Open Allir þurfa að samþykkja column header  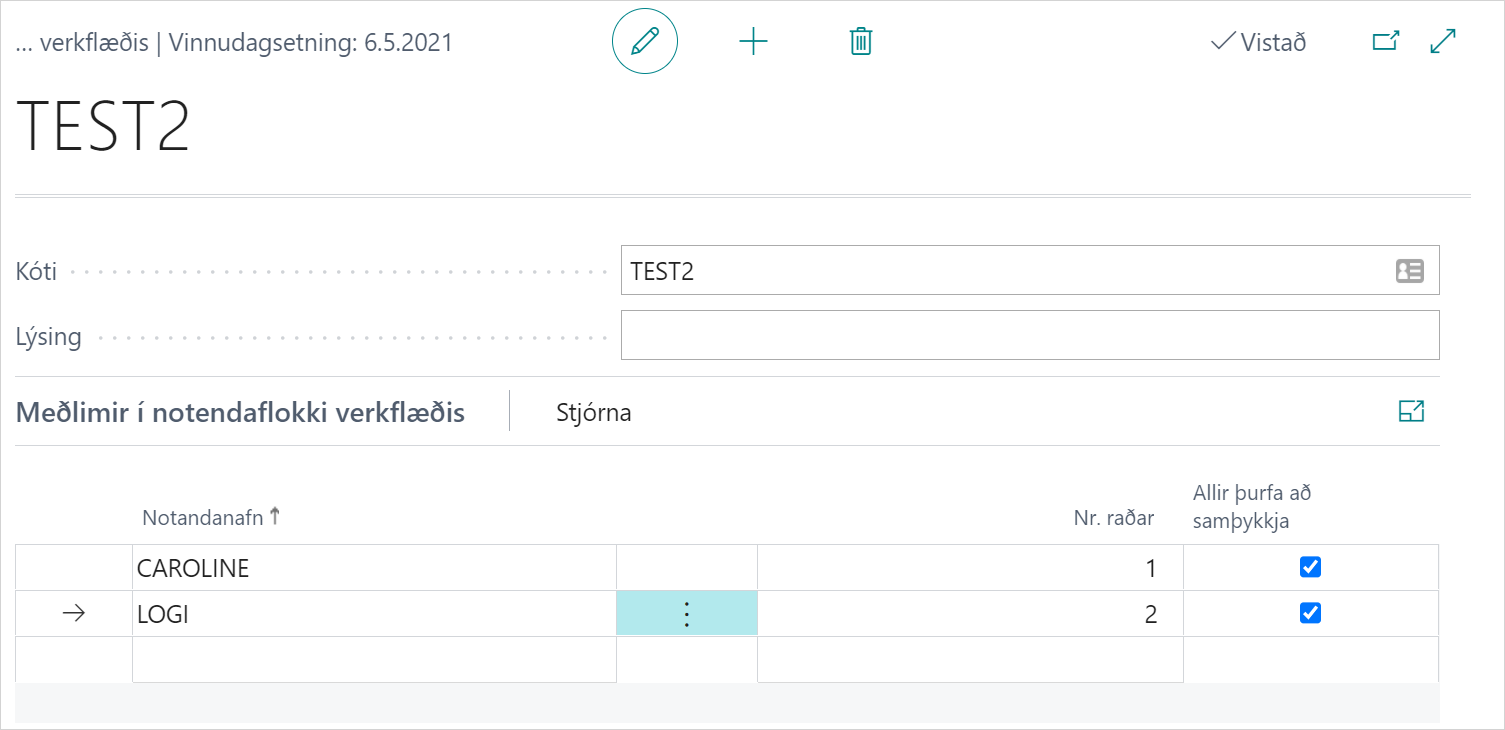(1252, 507)
